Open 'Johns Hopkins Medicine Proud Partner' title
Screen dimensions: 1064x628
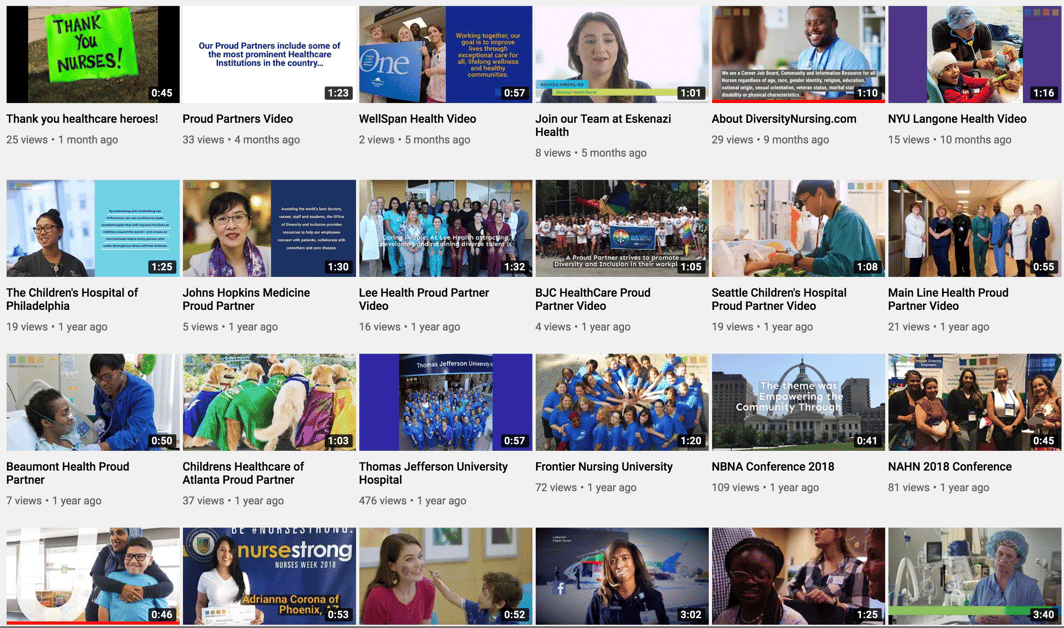246,299
